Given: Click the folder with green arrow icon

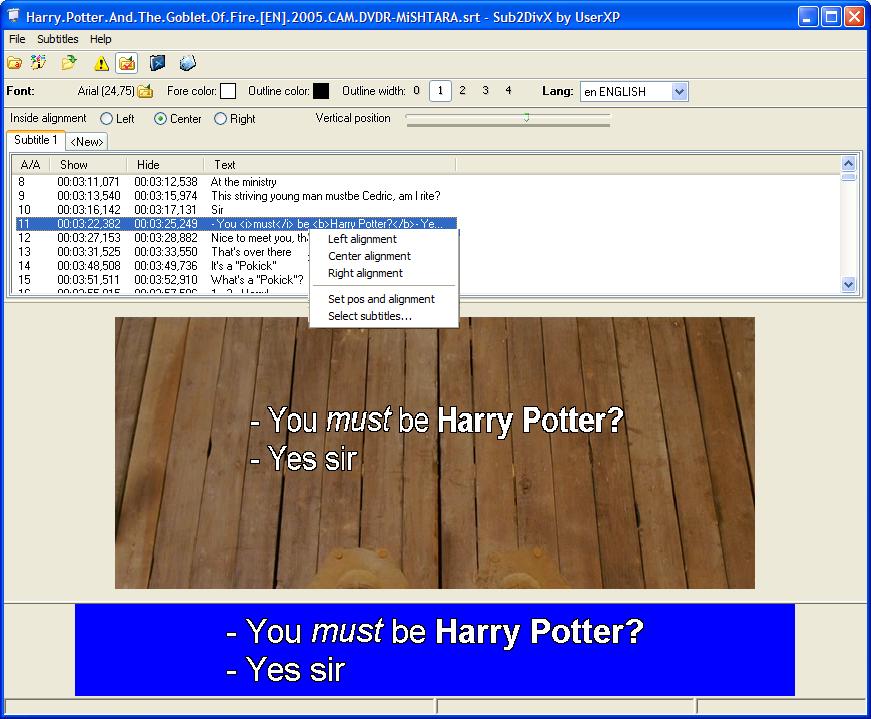Looking at the screenshot, I should [x=69, y=63].
